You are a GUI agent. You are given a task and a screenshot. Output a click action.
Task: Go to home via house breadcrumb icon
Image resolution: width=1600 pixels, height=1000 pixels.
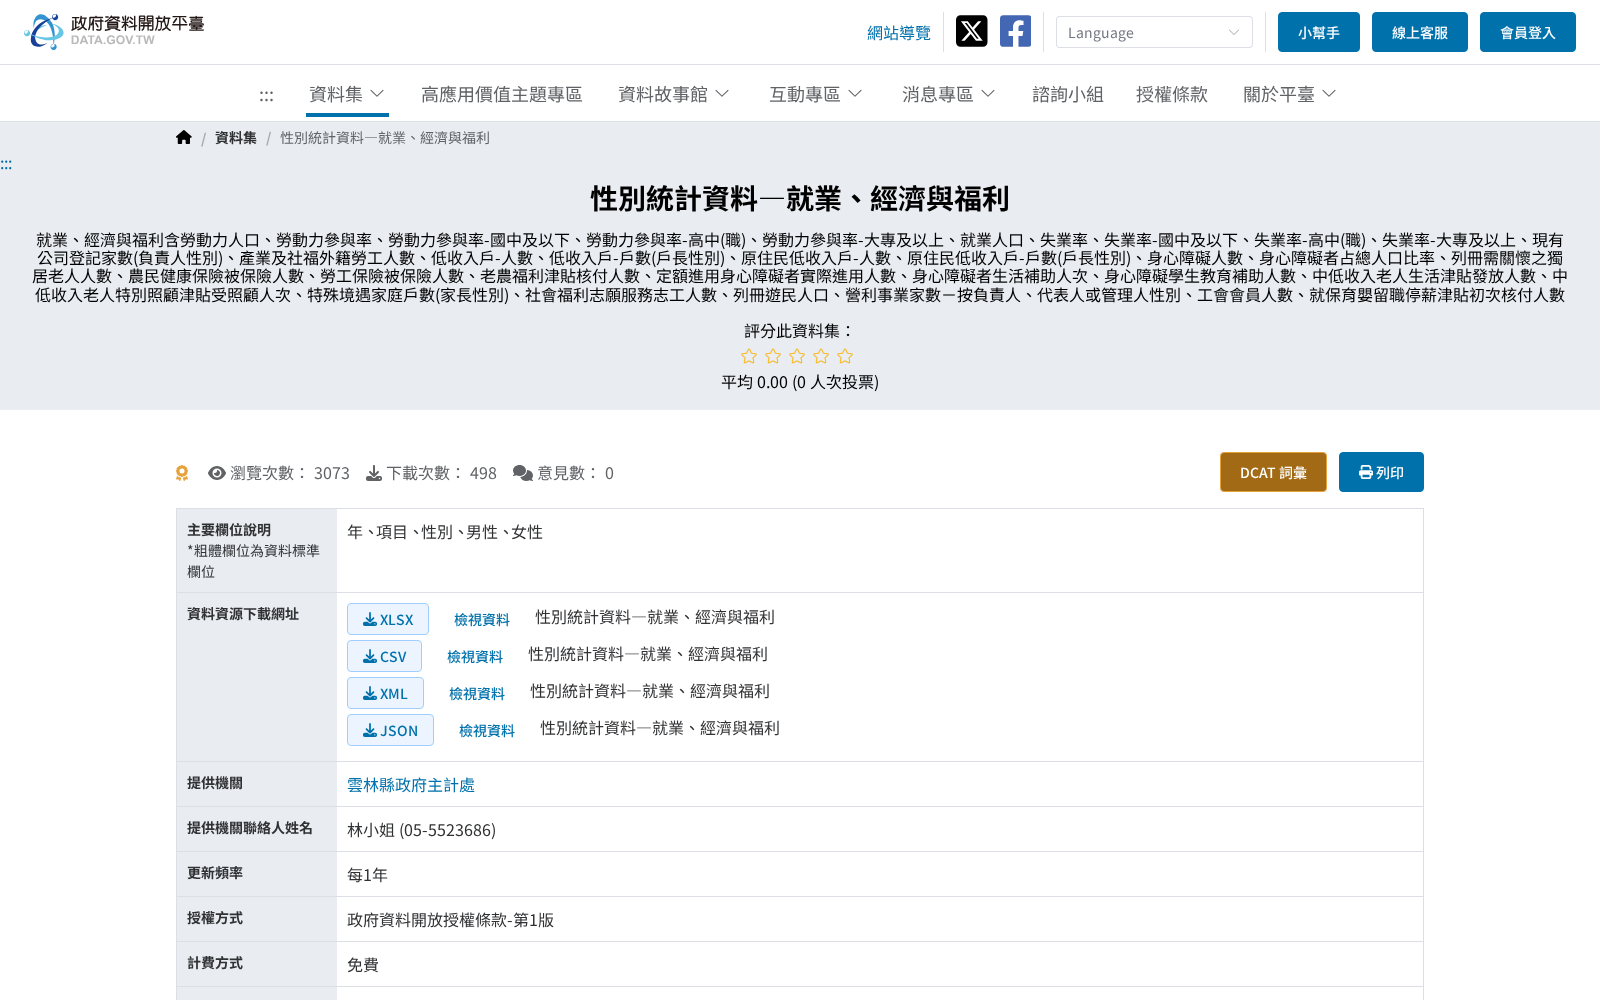point(184,137)
